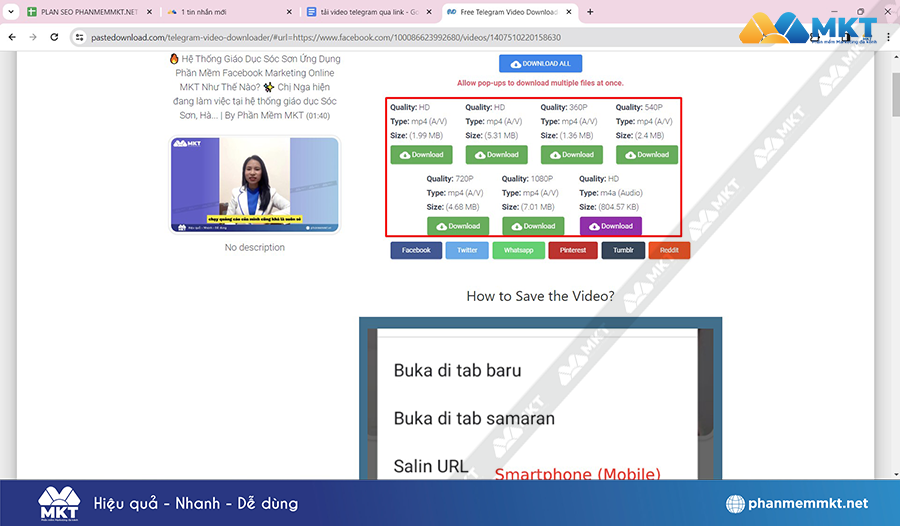Download 720P mp4 file sized 4.68 MB
The image size is (900, 526).
point(458,226)
